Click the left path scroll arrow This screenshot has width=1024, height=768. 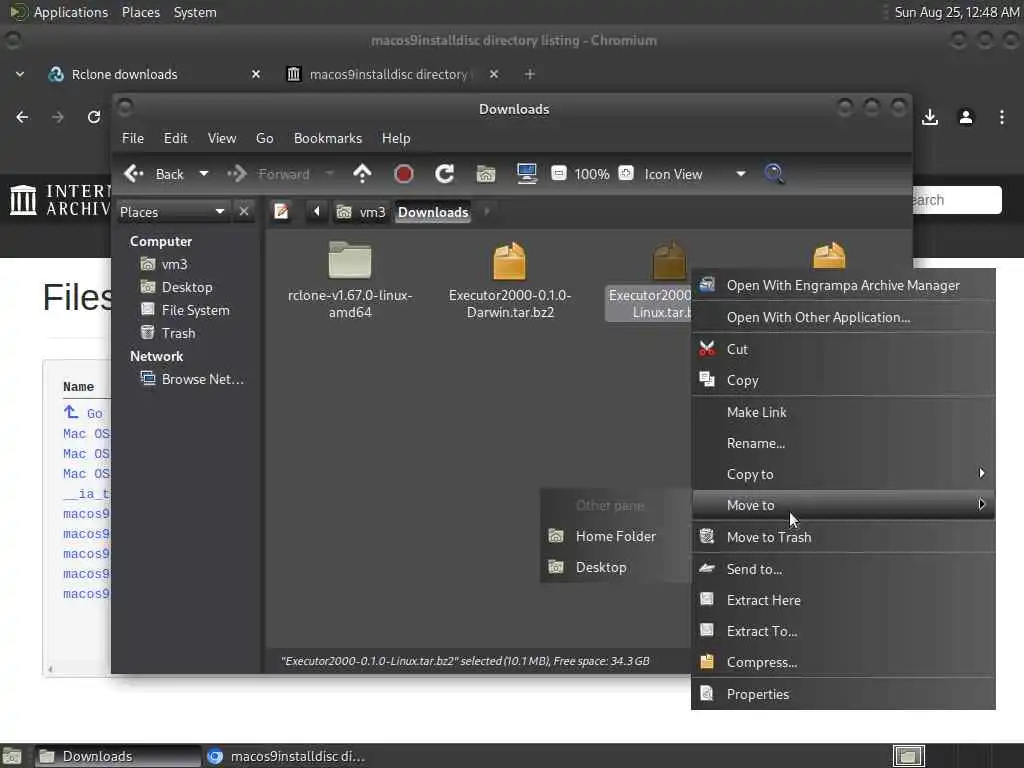pos(317,212)
